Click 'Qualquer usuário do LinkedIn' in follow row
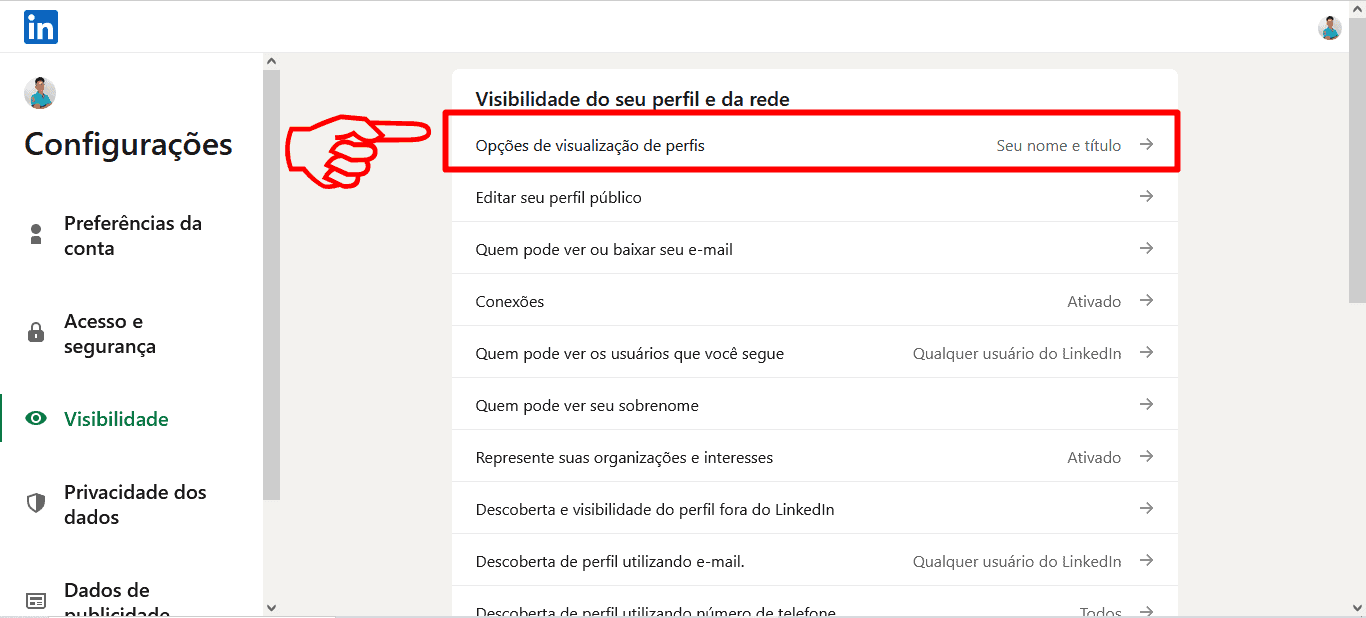The width and height of the screenshot is (1366, 618). pos(1017,354)
